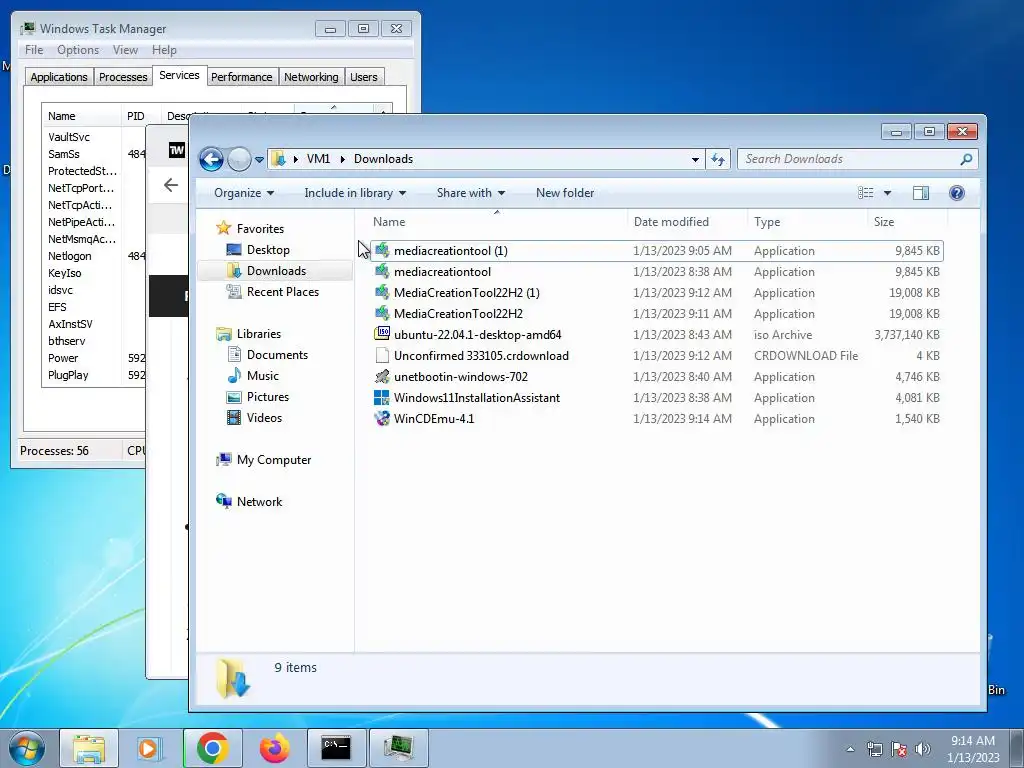The image size is (1024, 768).
Task: Select PlugPlay service row
Action: click(94, 375)
